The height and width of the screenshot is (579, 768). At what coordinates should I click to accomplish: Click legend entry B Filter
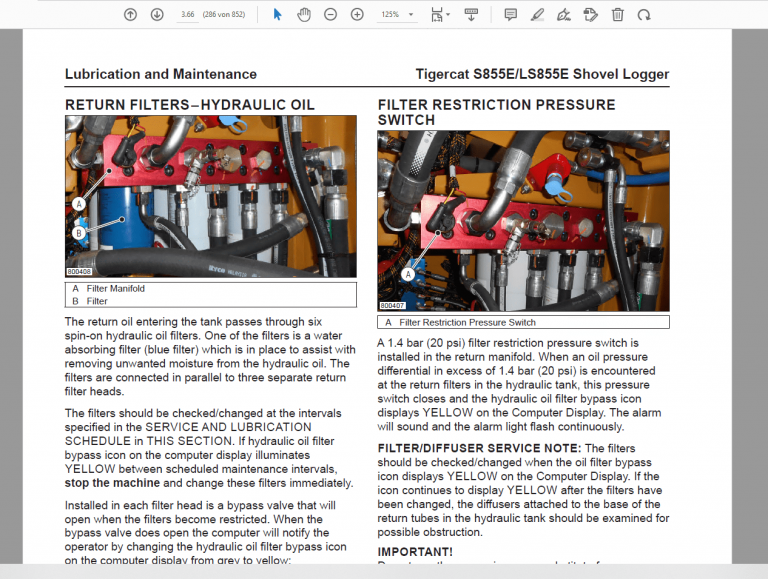click(x=90, y=301)
